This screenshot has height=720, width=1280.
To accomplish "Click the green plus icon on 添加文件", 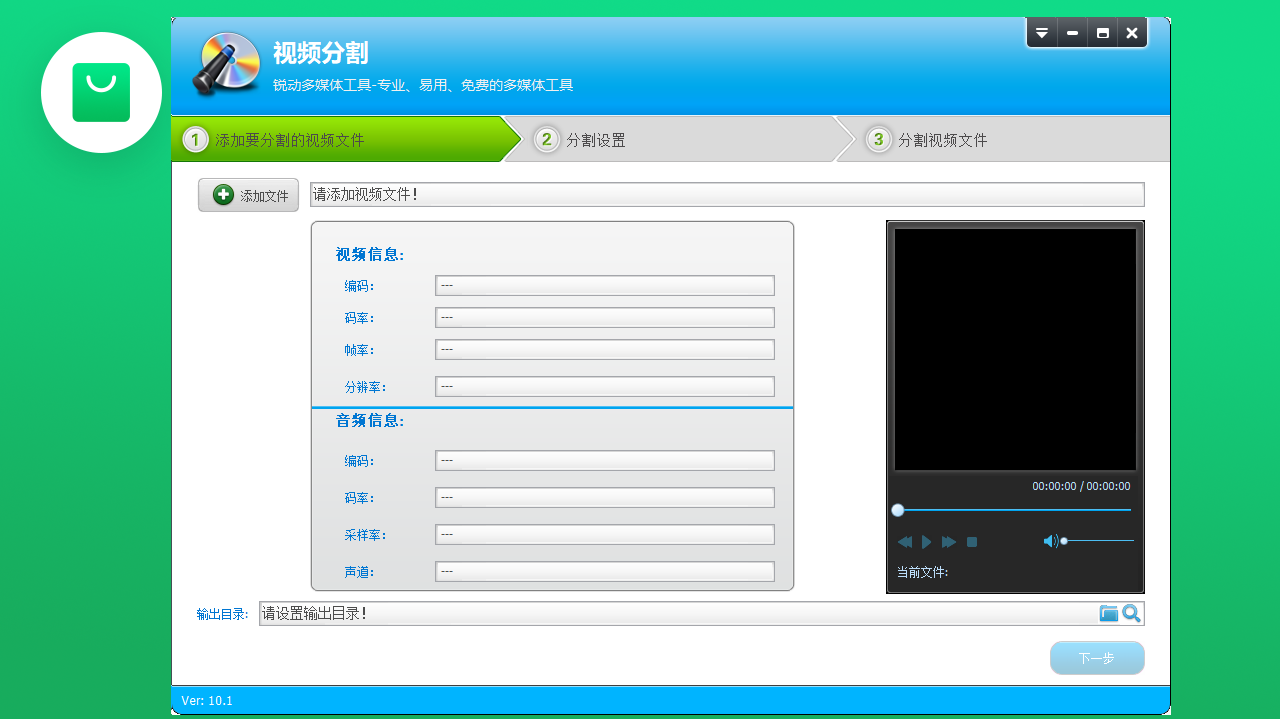I will tap(222, 194).
